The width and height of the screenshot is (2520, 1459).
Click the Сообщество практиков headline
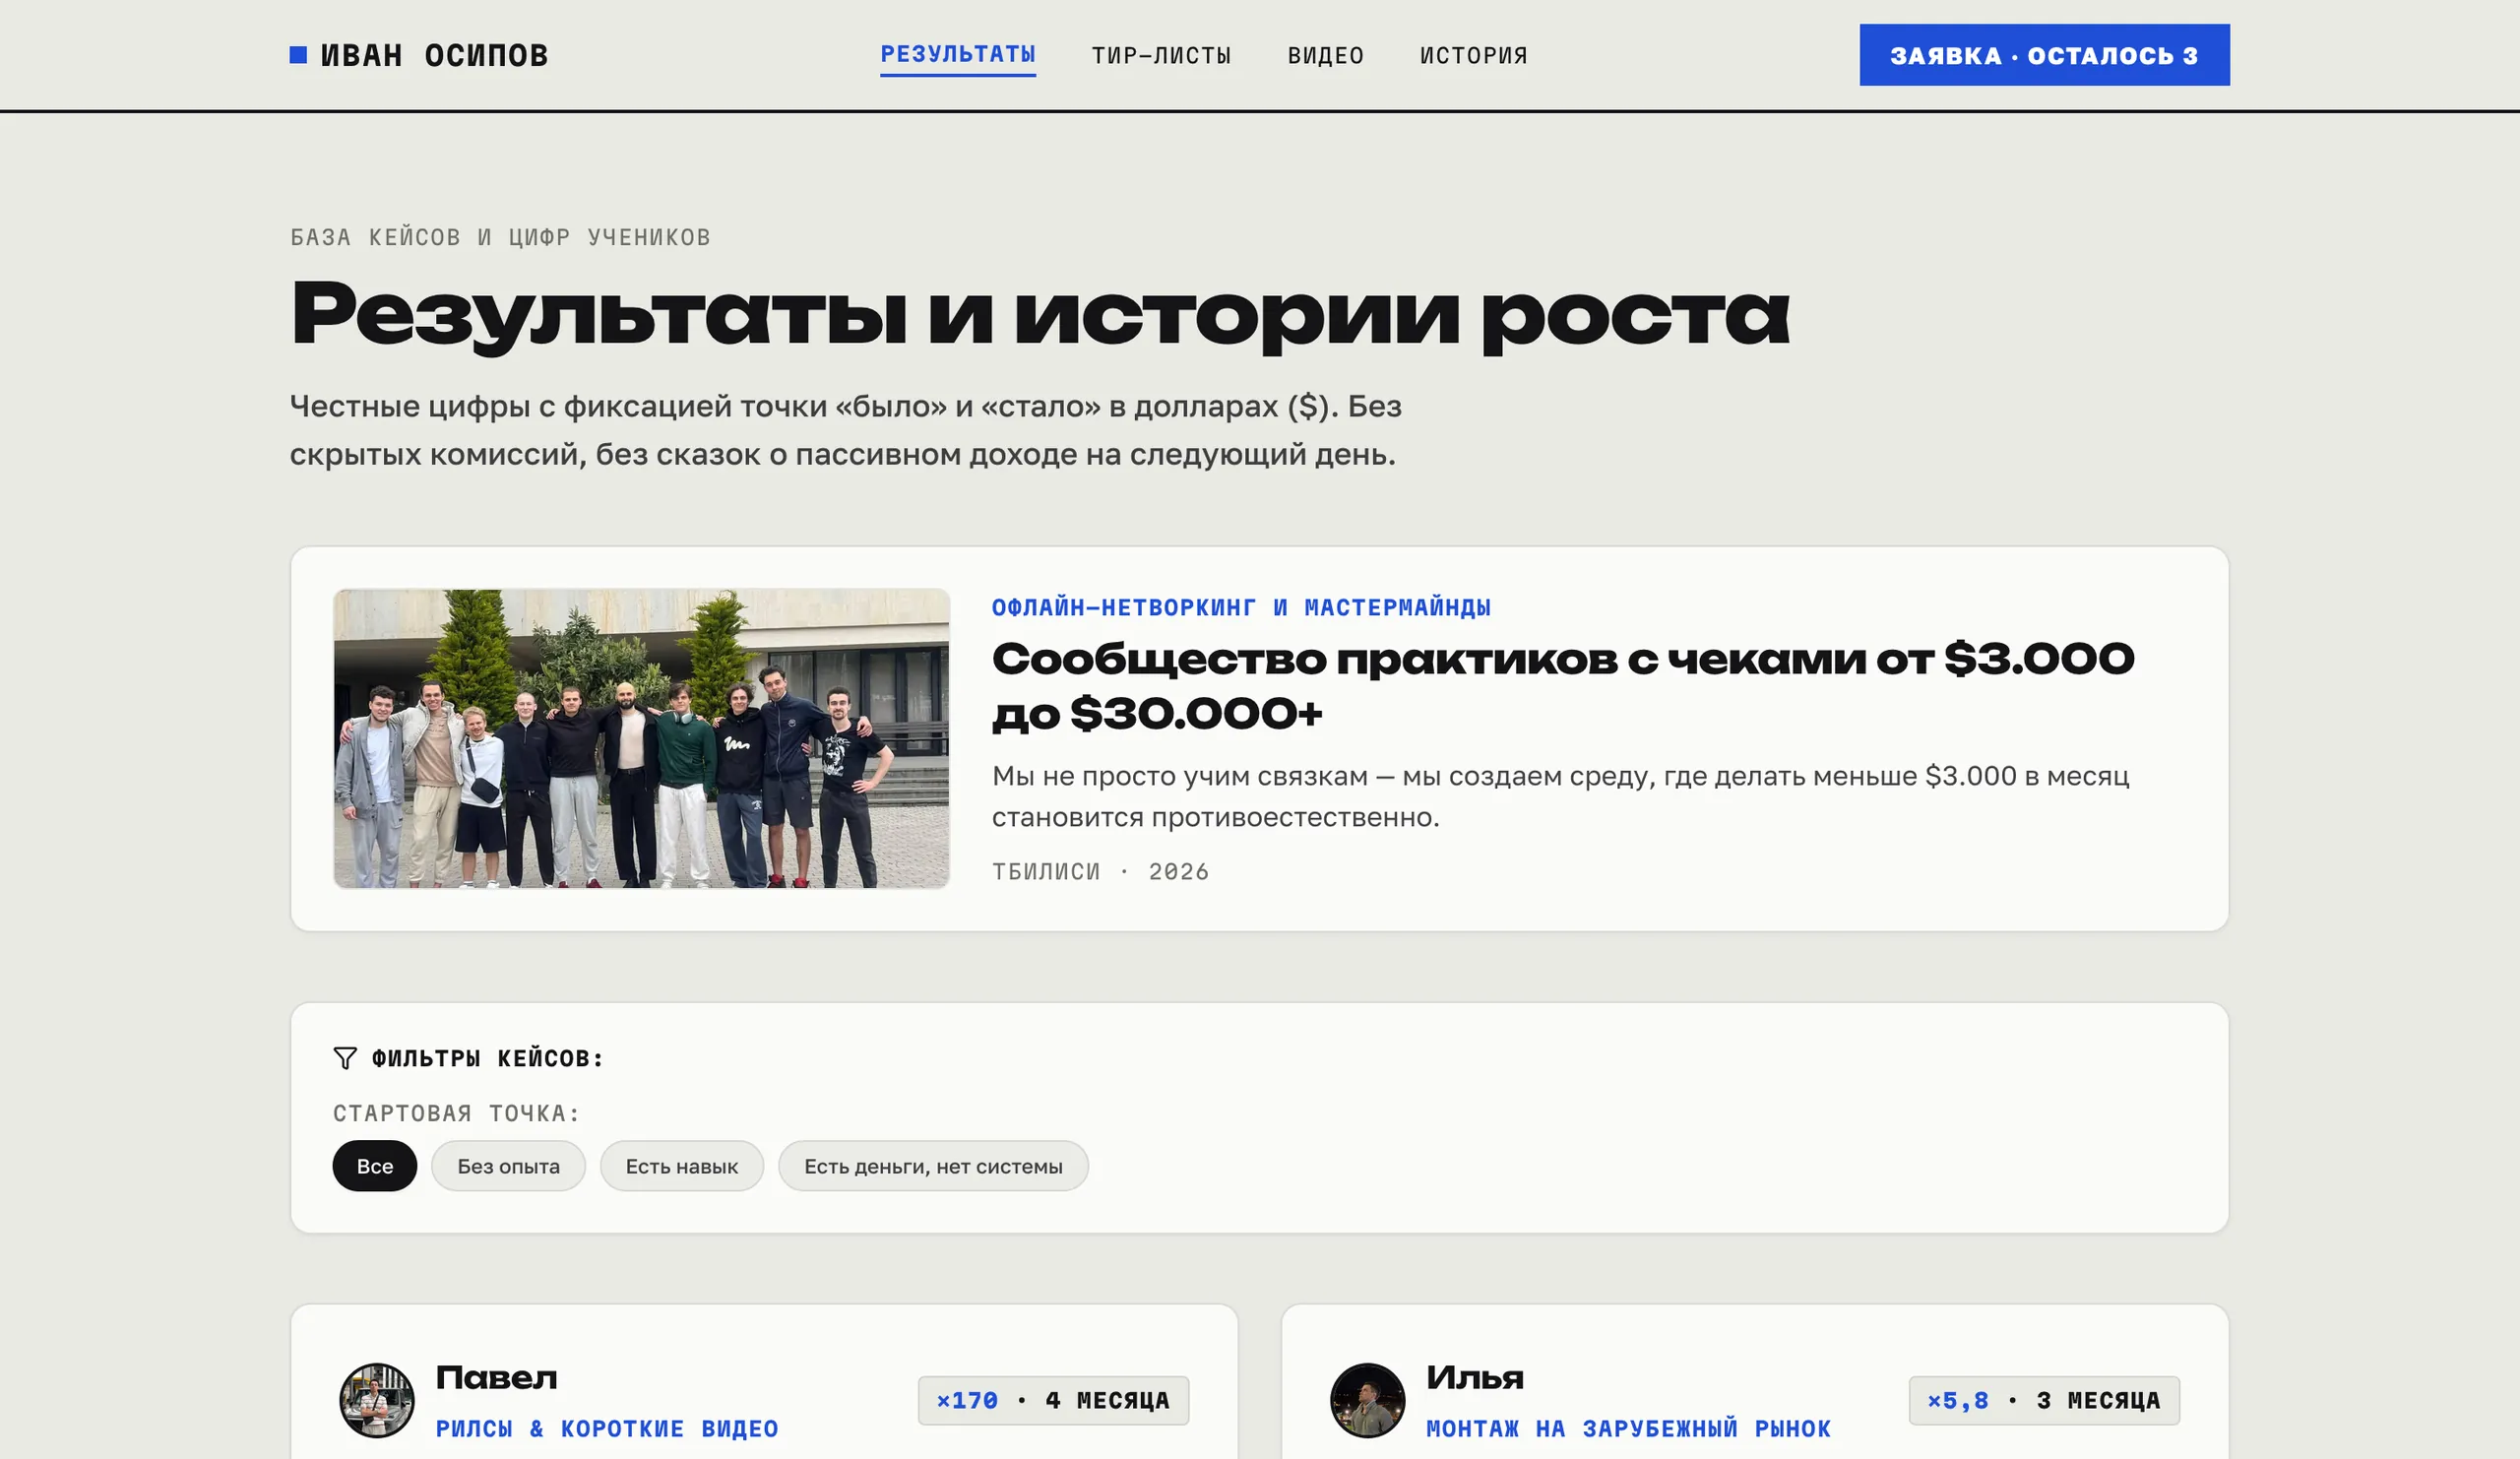(1562, 686)
